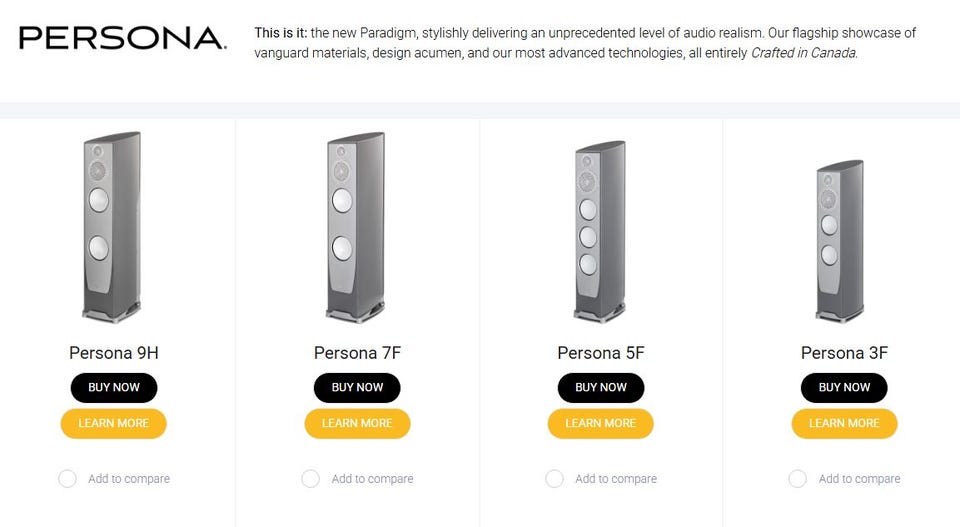Screen dimensions: 960x527
Task: Open the Persona 5F speaker image
Action: tap(600, 232)
